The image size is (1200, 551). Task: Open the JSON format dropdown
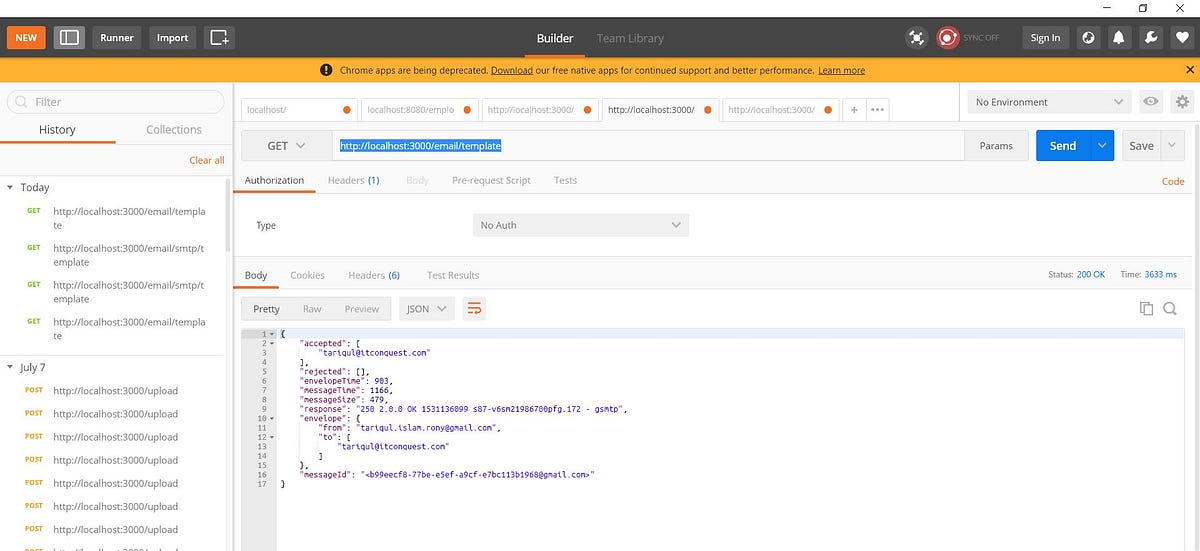point(427,309)
